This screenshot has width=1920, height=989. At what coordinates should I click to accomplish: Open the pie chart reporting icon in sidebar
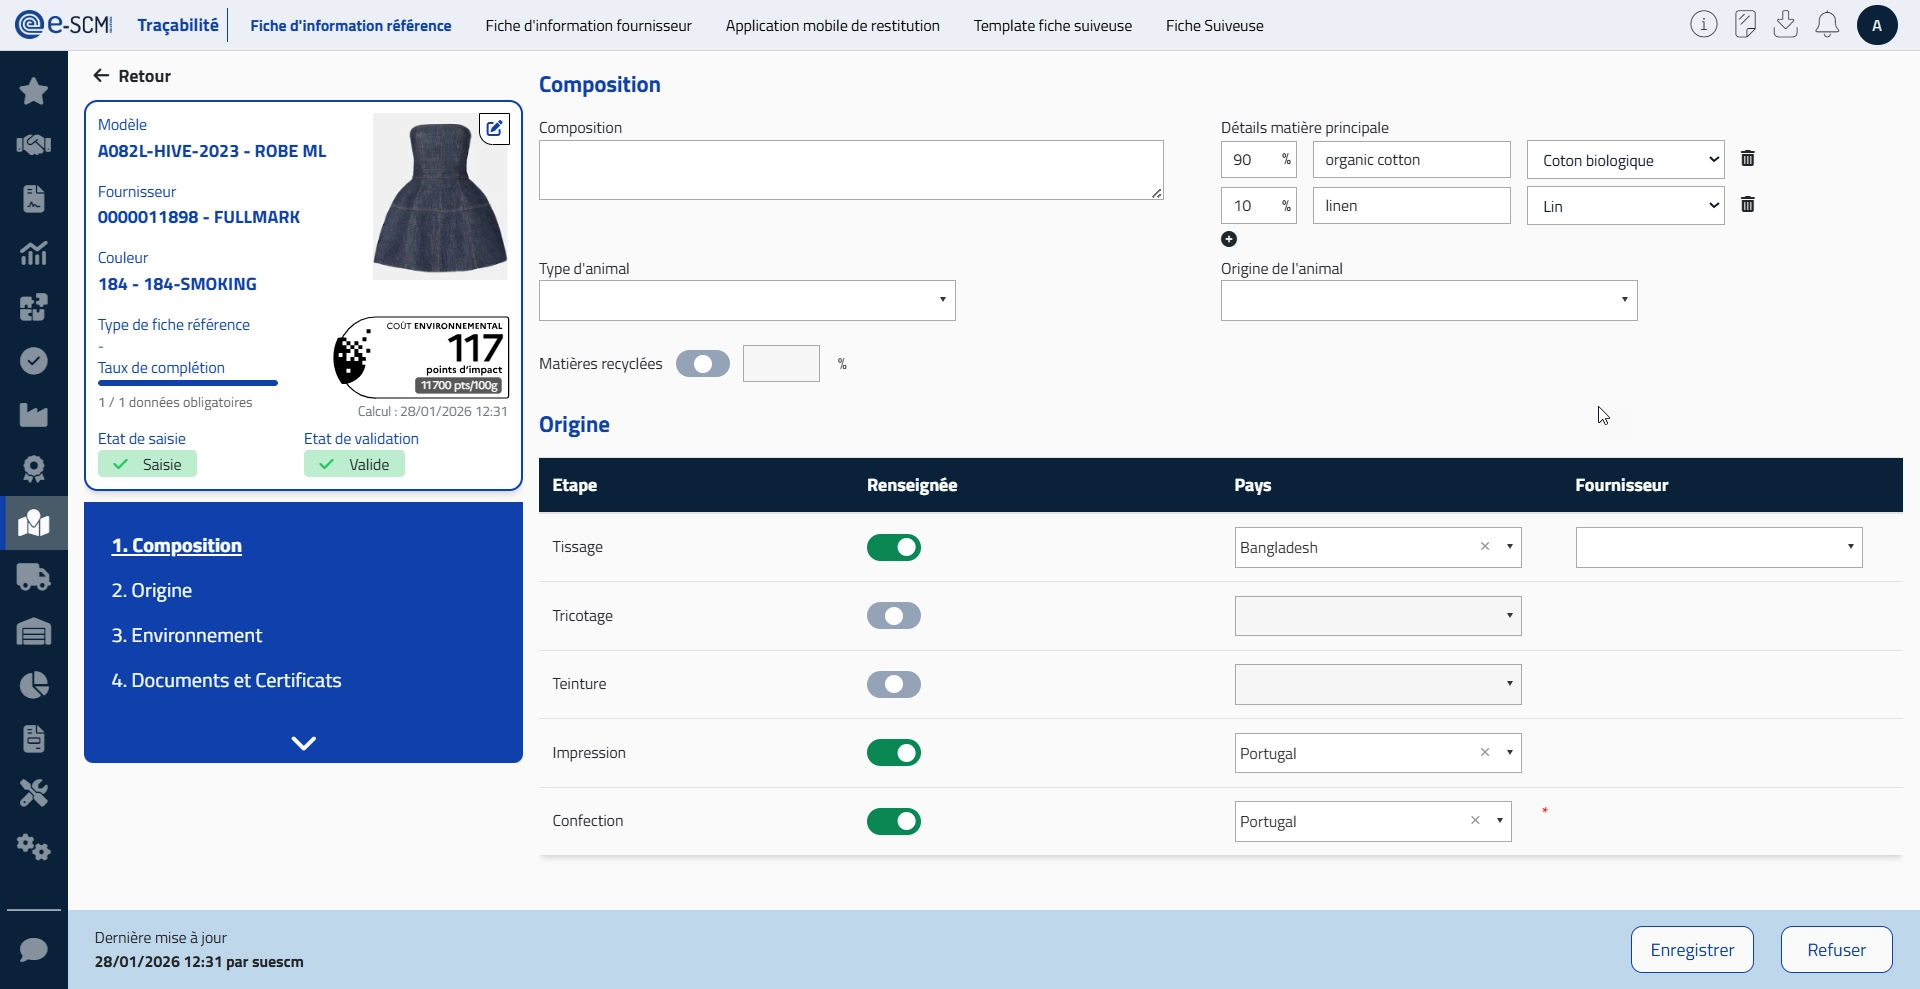[x=34, y=685]
